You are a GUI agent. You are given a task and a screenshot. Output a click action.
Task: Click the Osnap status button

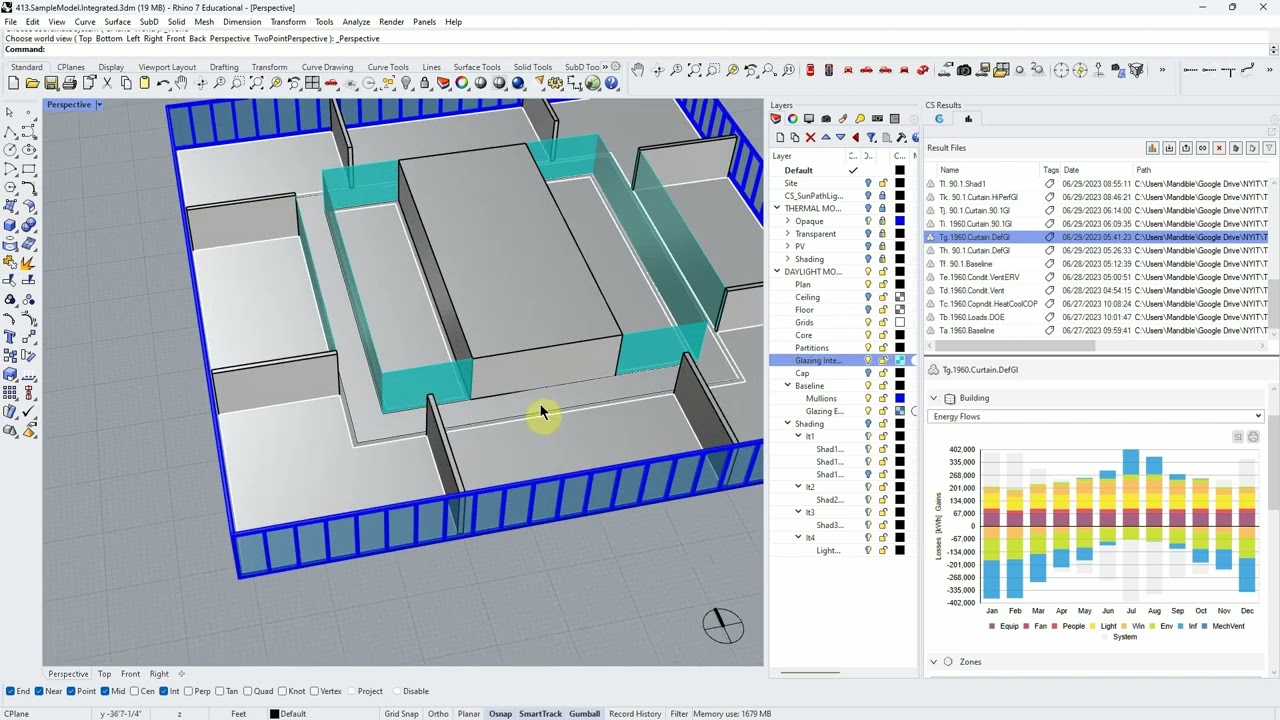tap(500, 714)
